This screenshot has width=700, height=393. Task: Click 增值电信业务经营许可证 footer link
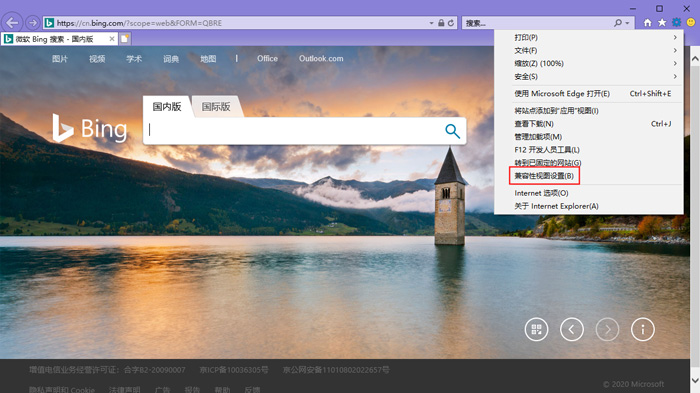[x=107, y=370]
